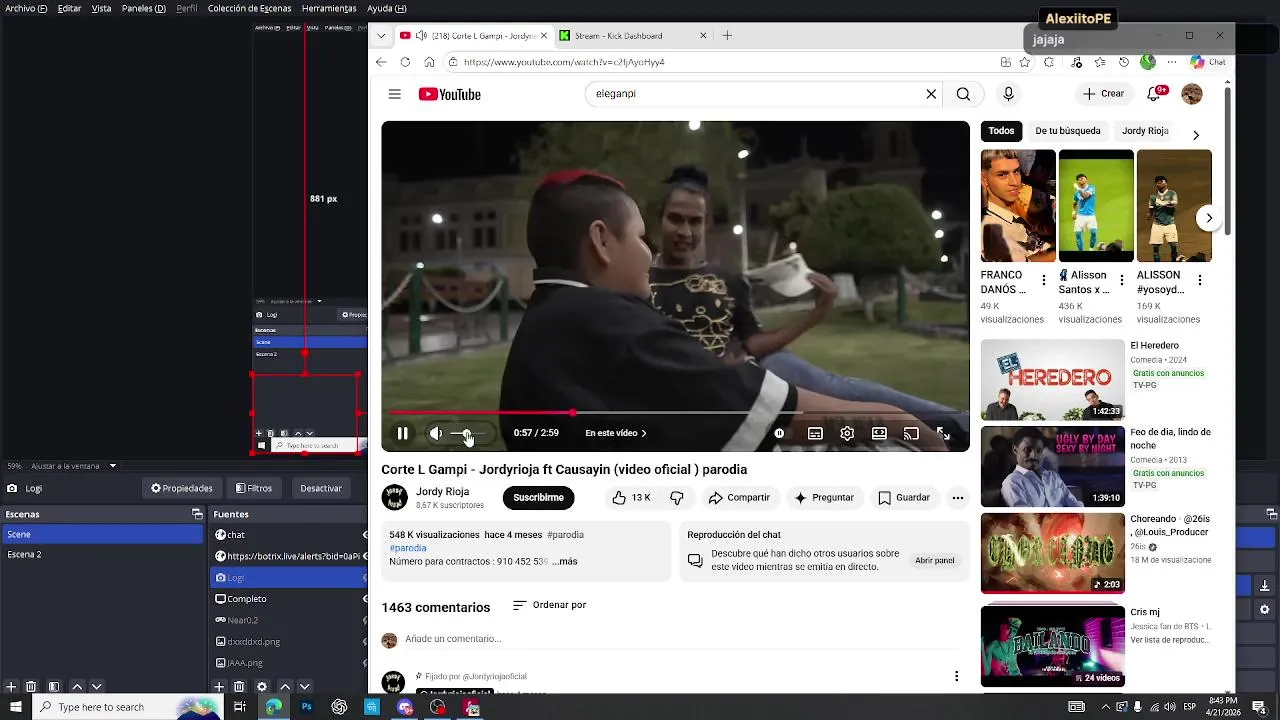
Task: Open the video player settings gear
Action: pyautogui.click(x=847, y=433)
